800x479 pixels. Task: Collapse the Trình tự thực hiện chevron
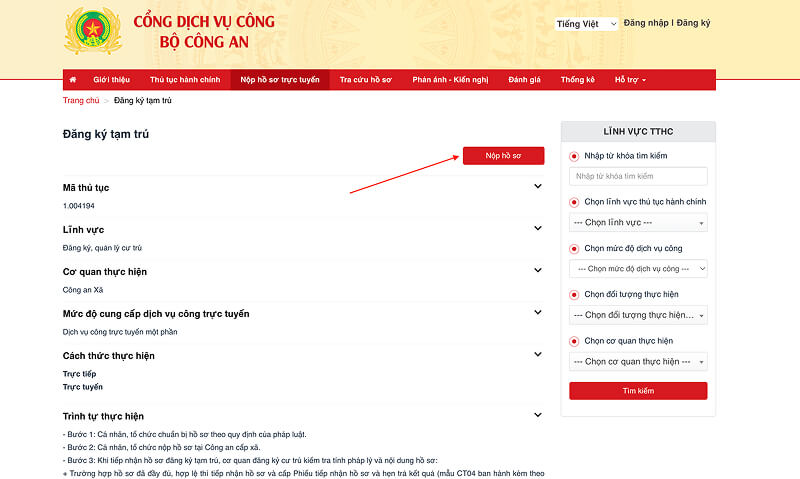click(538, 415)
